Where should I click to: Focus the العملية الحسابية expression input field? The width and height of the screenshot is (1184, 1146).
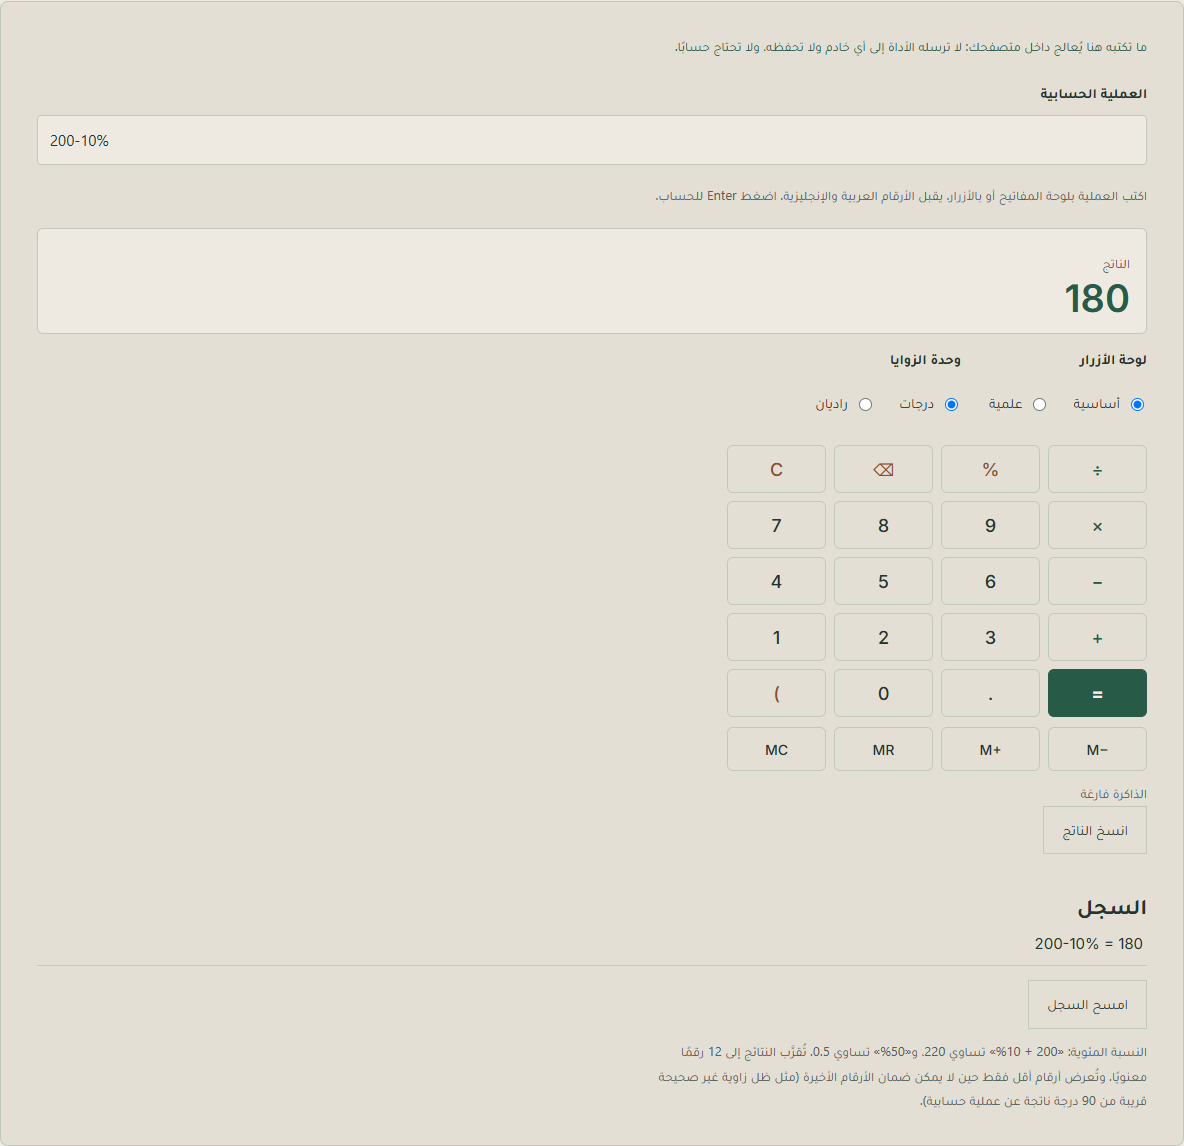coord(592,140)
